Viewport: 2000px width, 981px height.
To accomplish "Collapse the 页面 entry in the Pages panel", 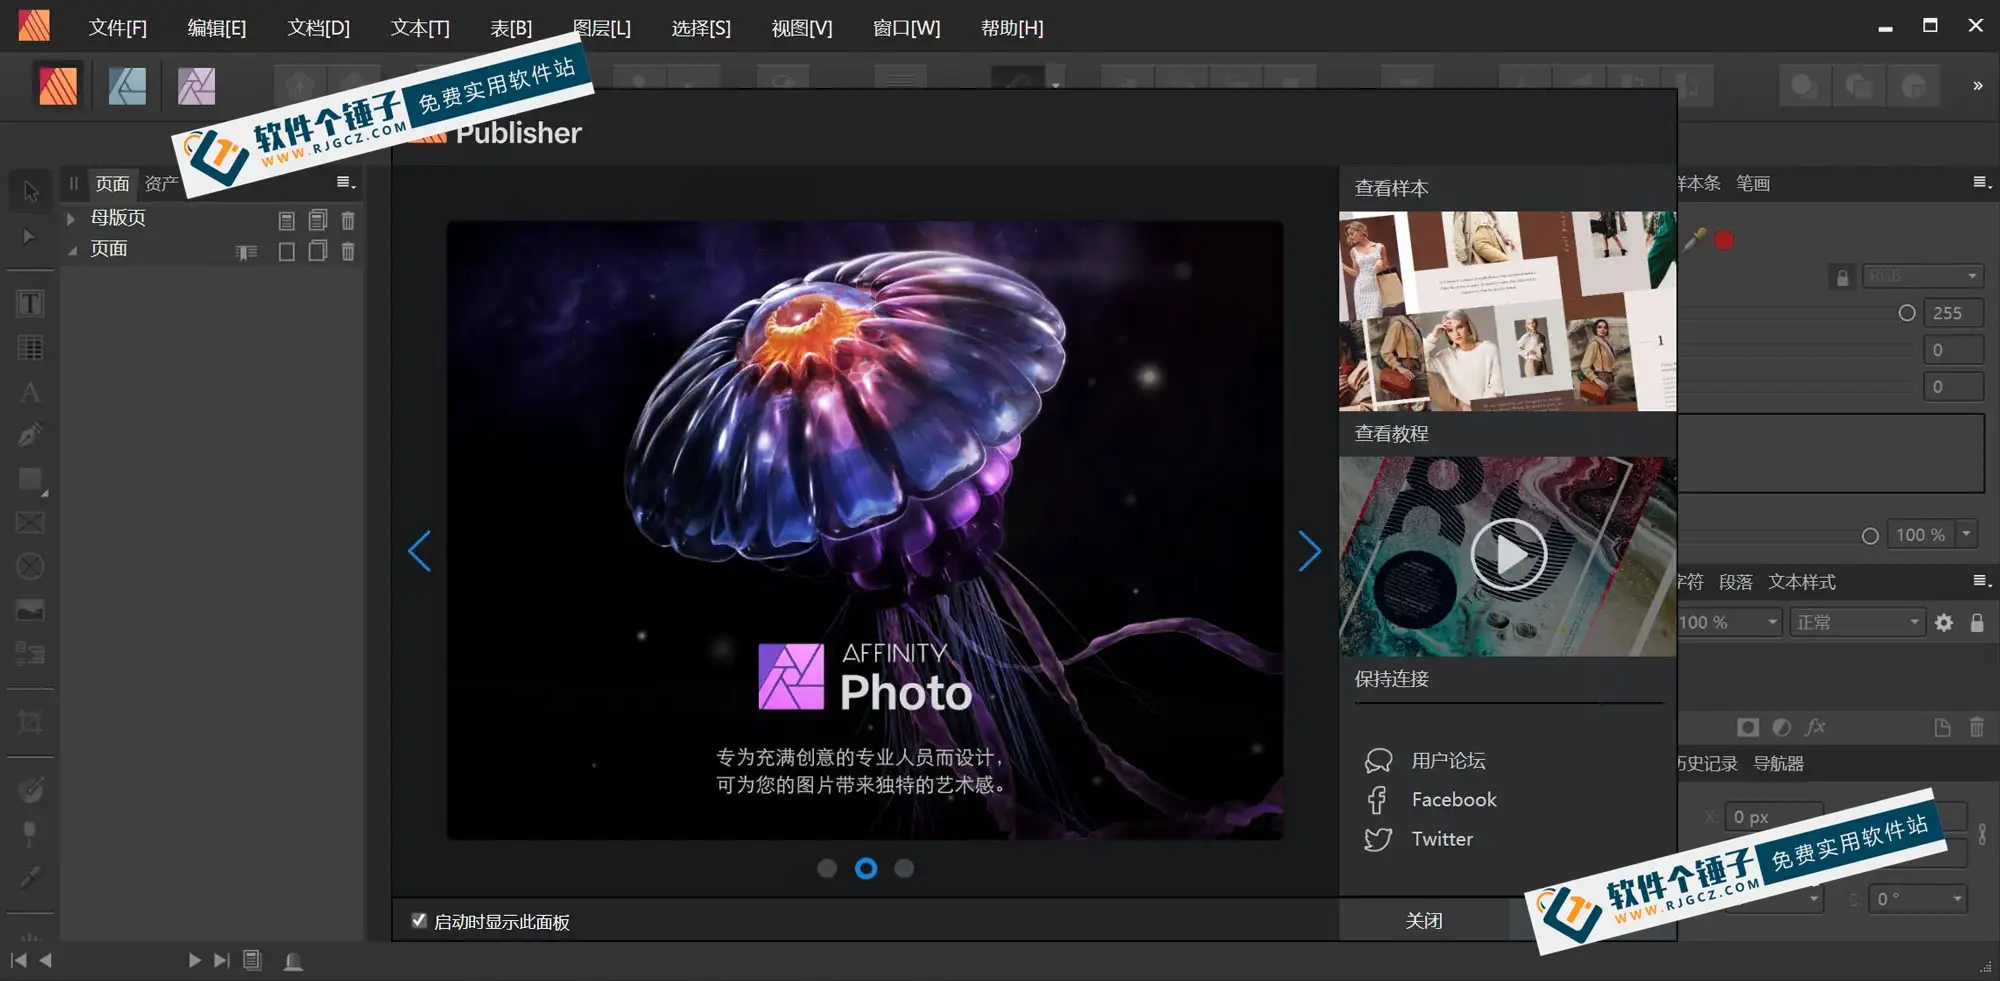I will point(72,249).
